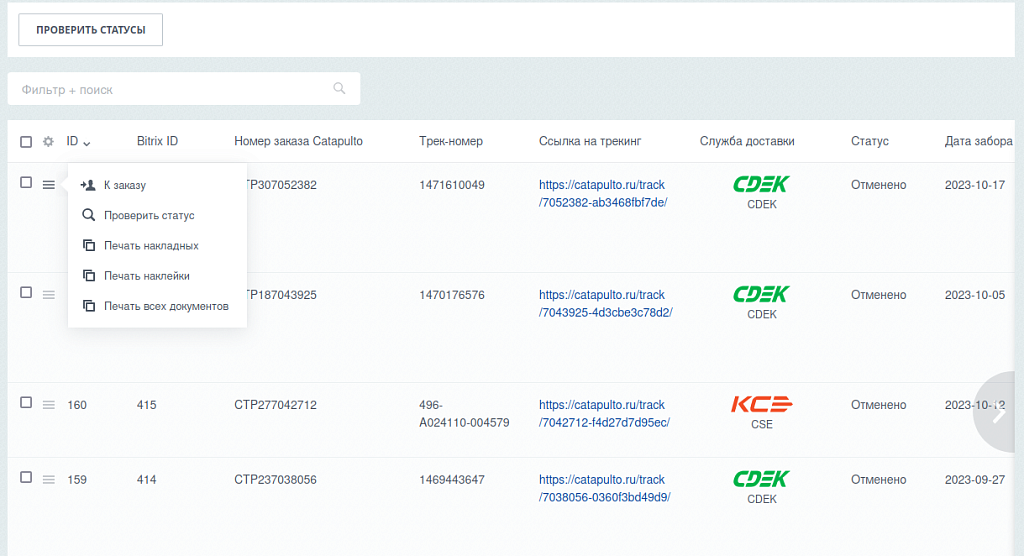The height and width of the screenshot is (556, 1024).
Task: Open the row menu for order 159
Action: click(x=48, y=480)
